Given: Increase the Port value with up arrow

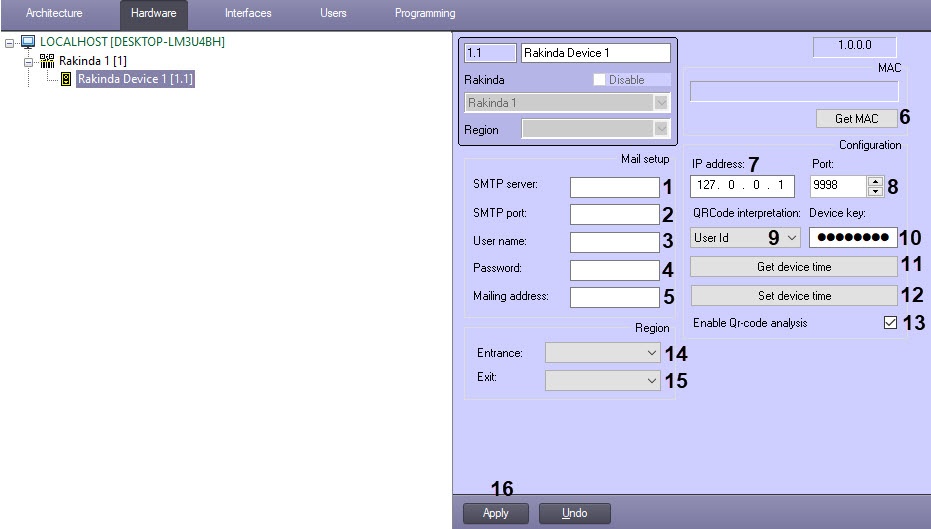Looking at the screenshot, I should pos(877,181).
